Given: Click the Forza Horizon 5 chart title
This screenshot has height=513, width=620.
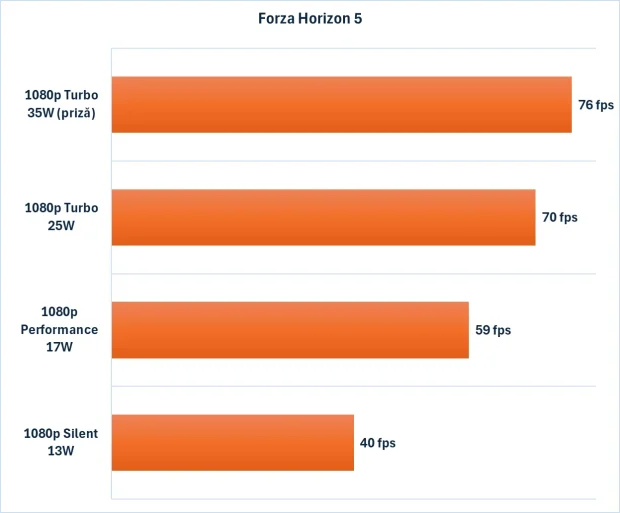Looking at the screenshot, I should 310,19.
